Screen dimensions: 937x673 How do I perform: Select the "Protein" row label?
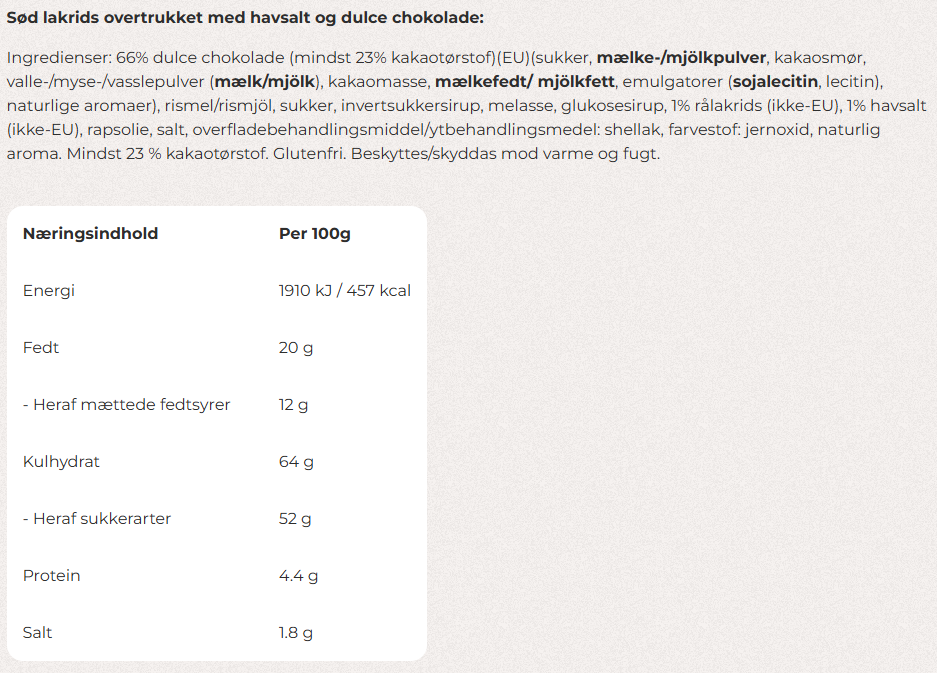[x=51, y=576]
